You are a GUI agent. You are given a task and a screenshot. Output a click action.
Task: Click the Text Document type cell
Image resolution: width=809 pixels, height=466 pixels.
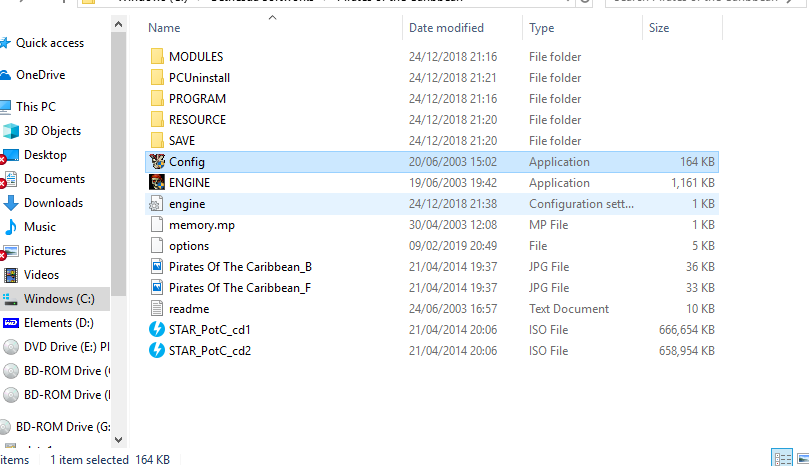(x=569, y=309)
